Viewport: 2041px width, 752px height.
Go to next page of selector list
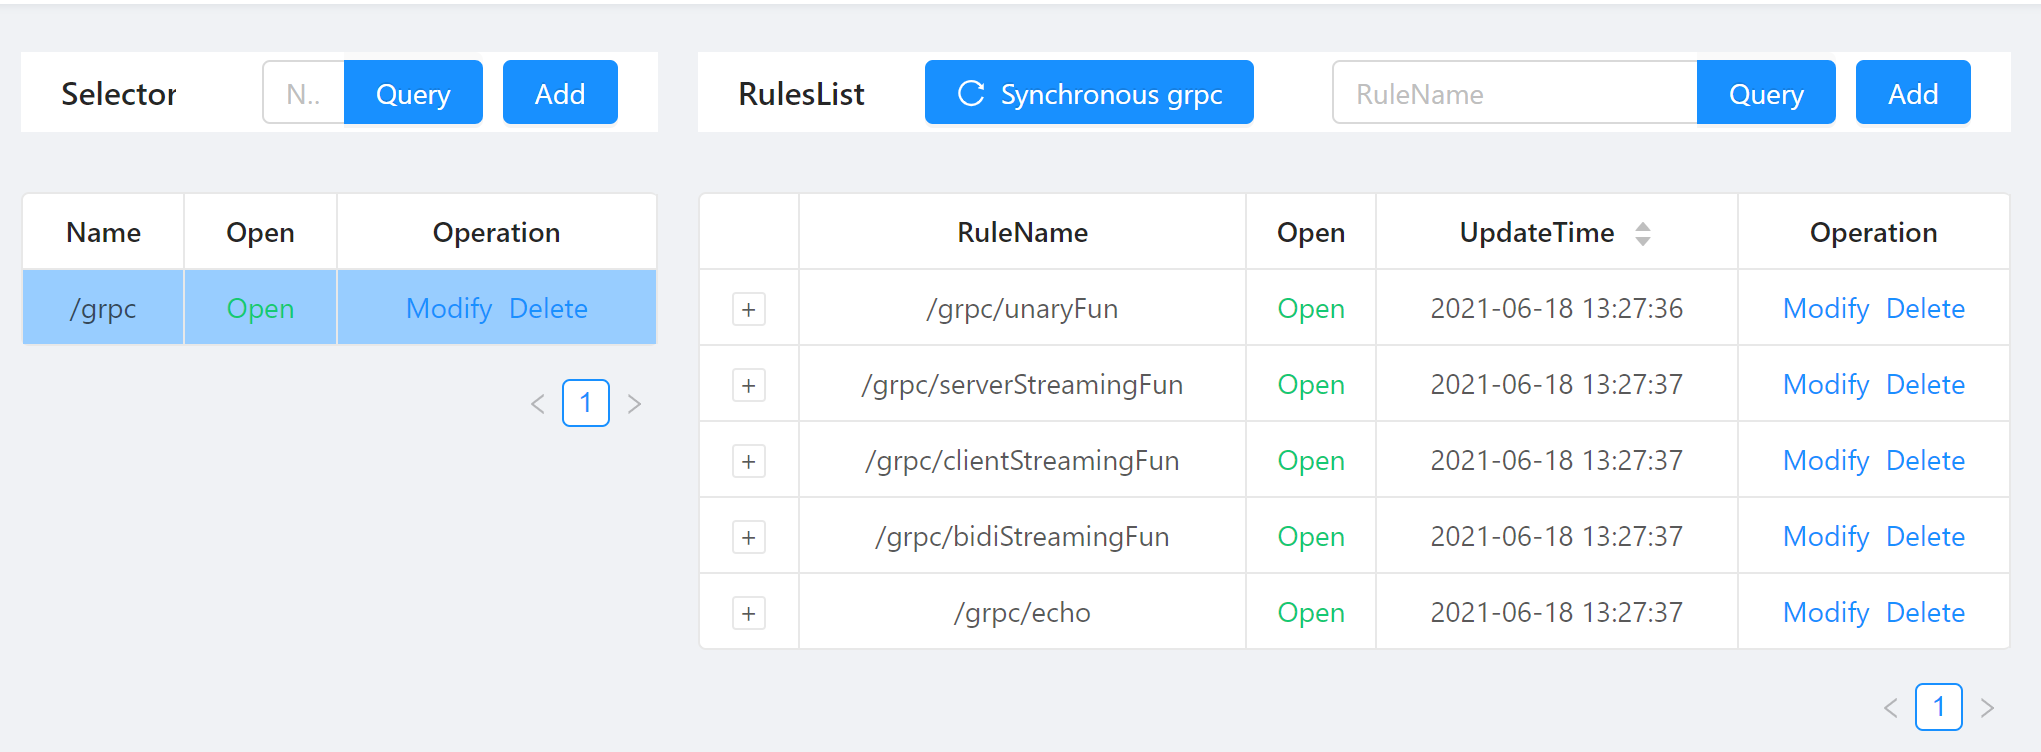634,404
